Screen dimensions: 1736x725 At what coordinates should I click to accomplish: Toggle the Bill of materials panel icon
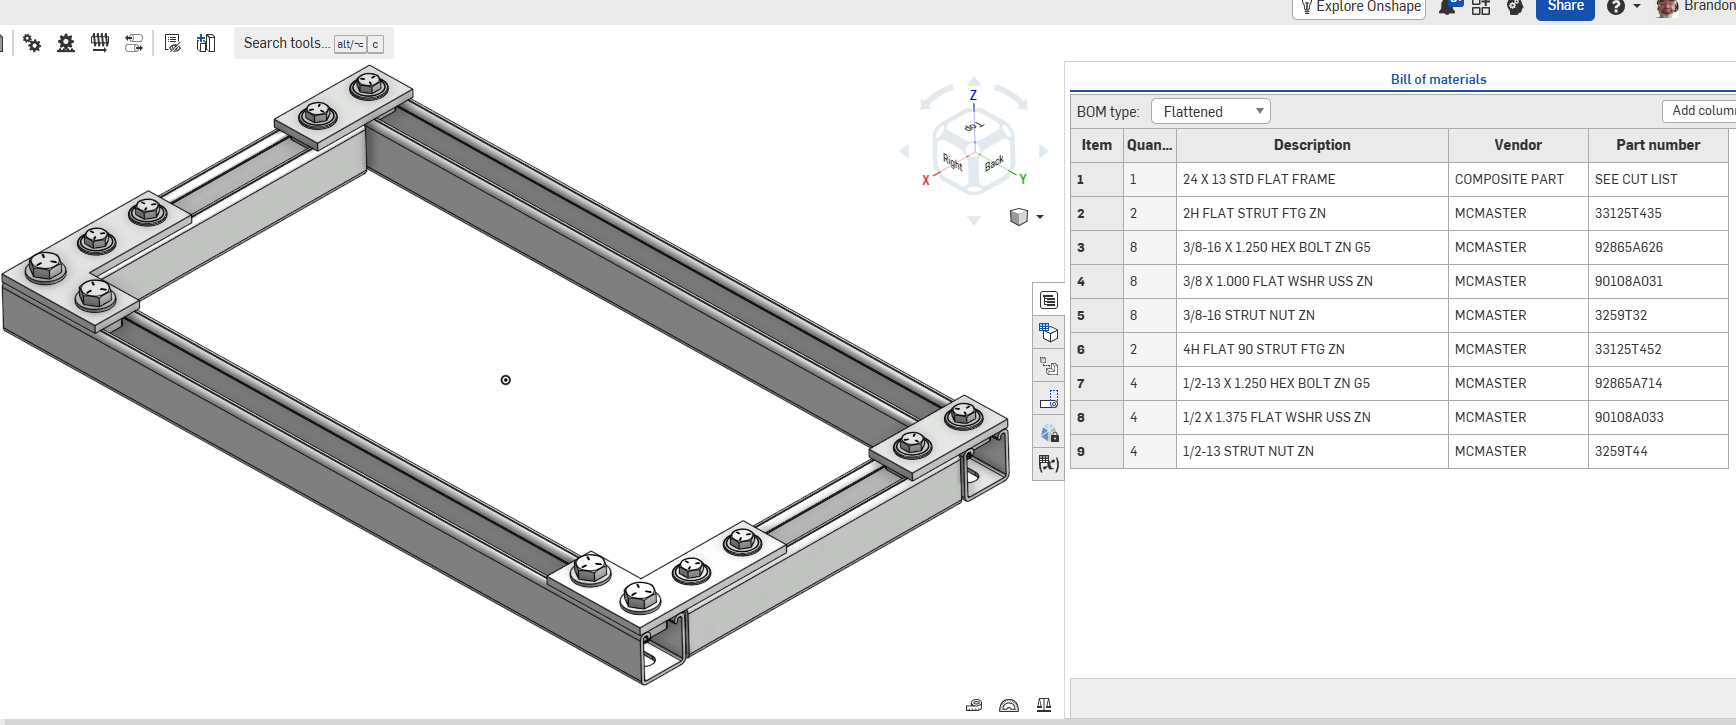1049,300
